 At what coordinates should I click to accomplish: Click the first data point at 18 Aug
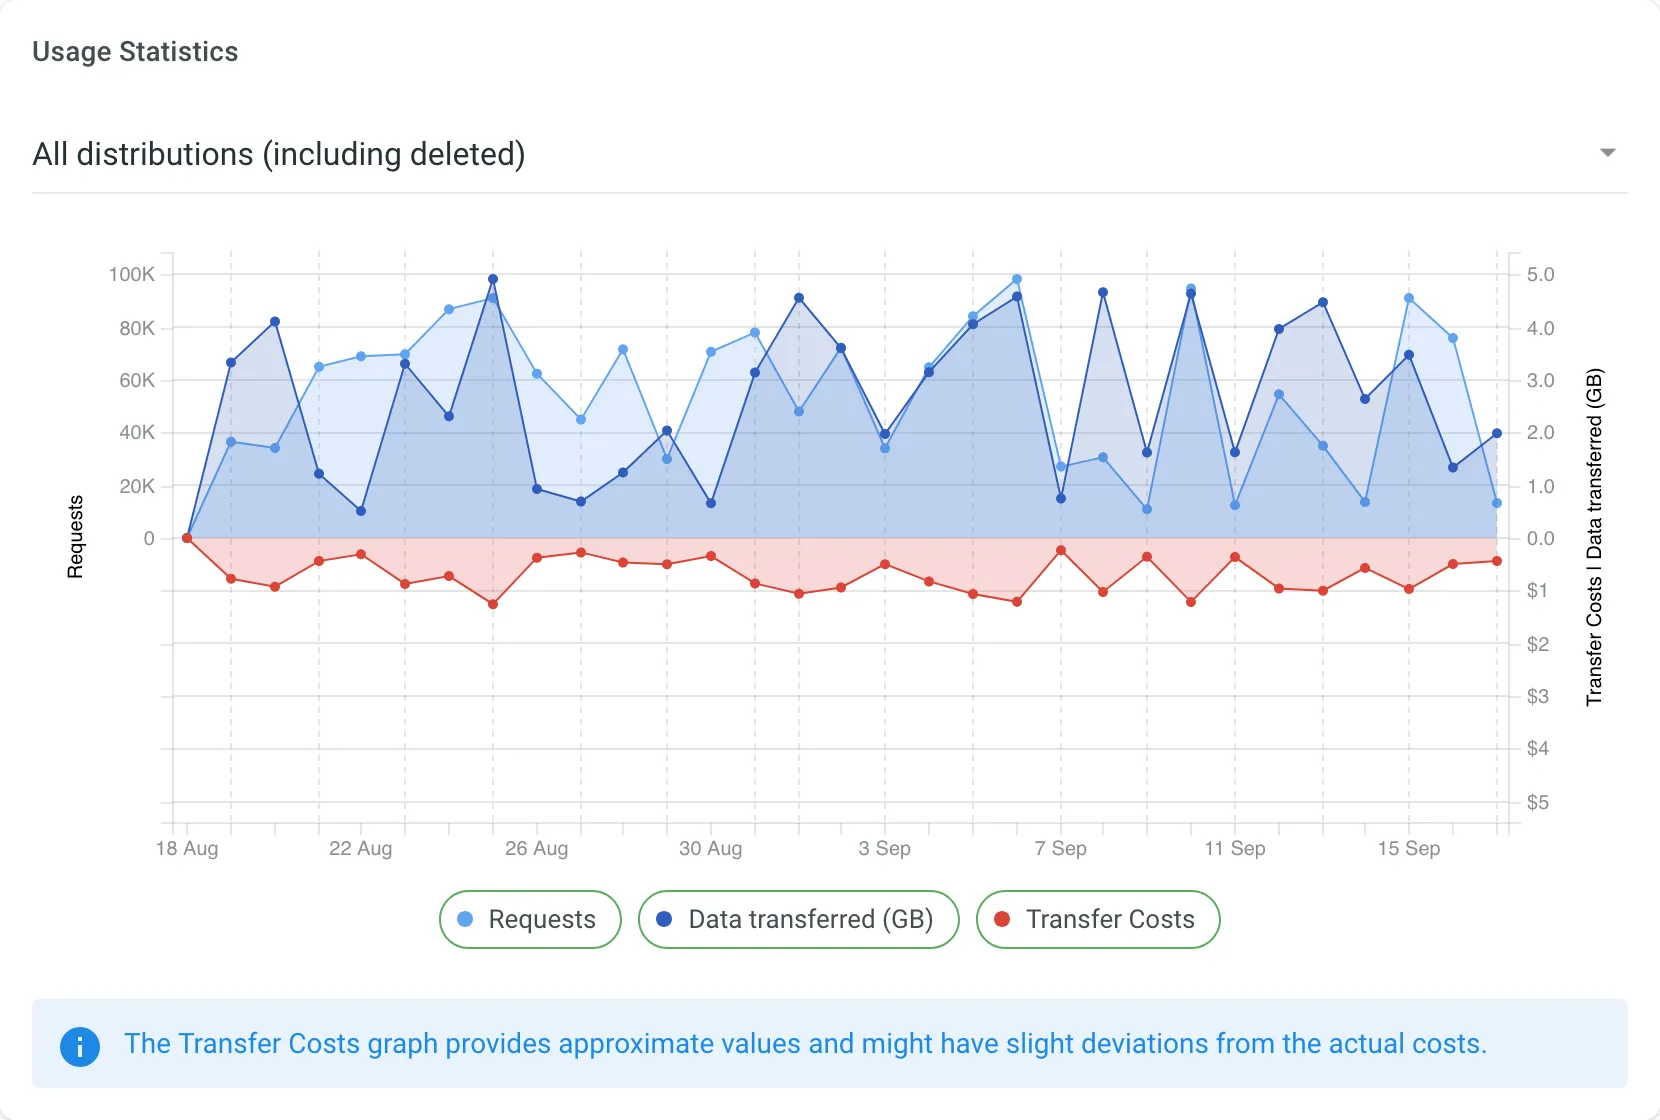tap(186, 537)
